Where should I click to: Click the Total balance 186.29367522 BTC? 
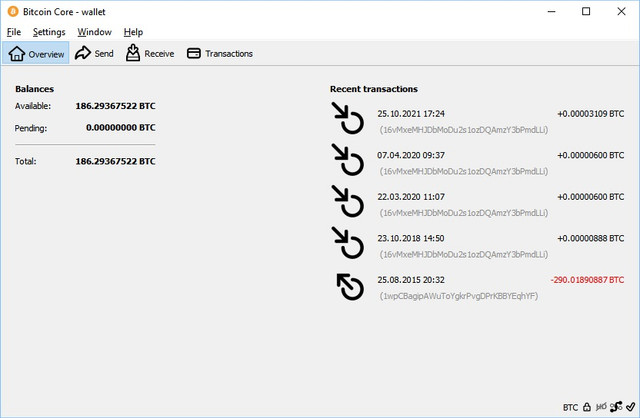point(116,161)
